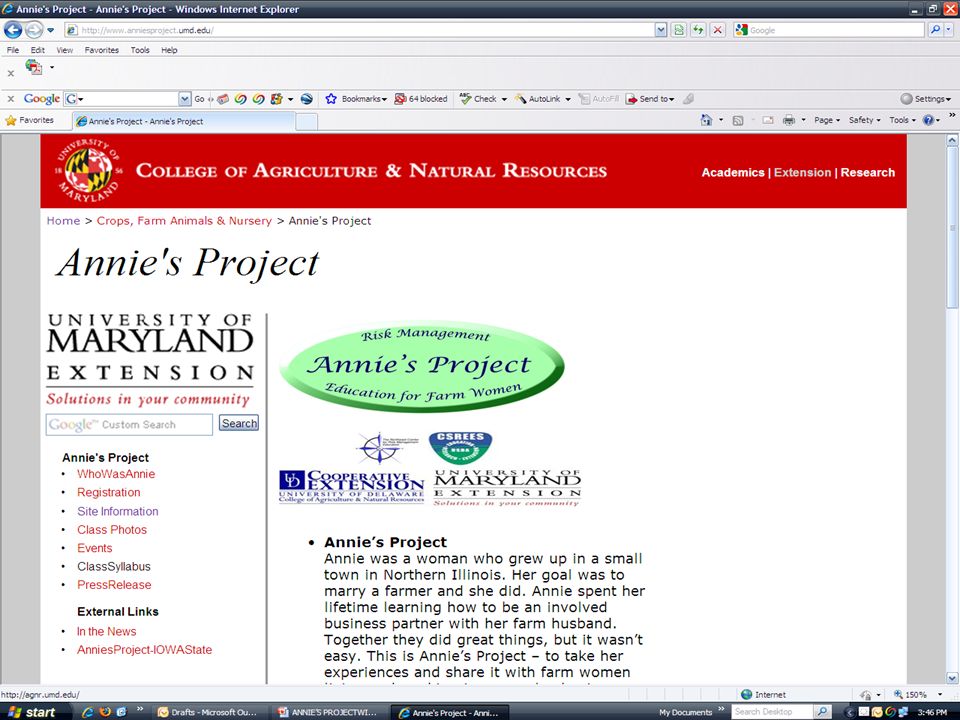Click the Home breadcrumb link
Image resolution: width=960 pixels, height=720 pixels.
click(x=63, y=221)
